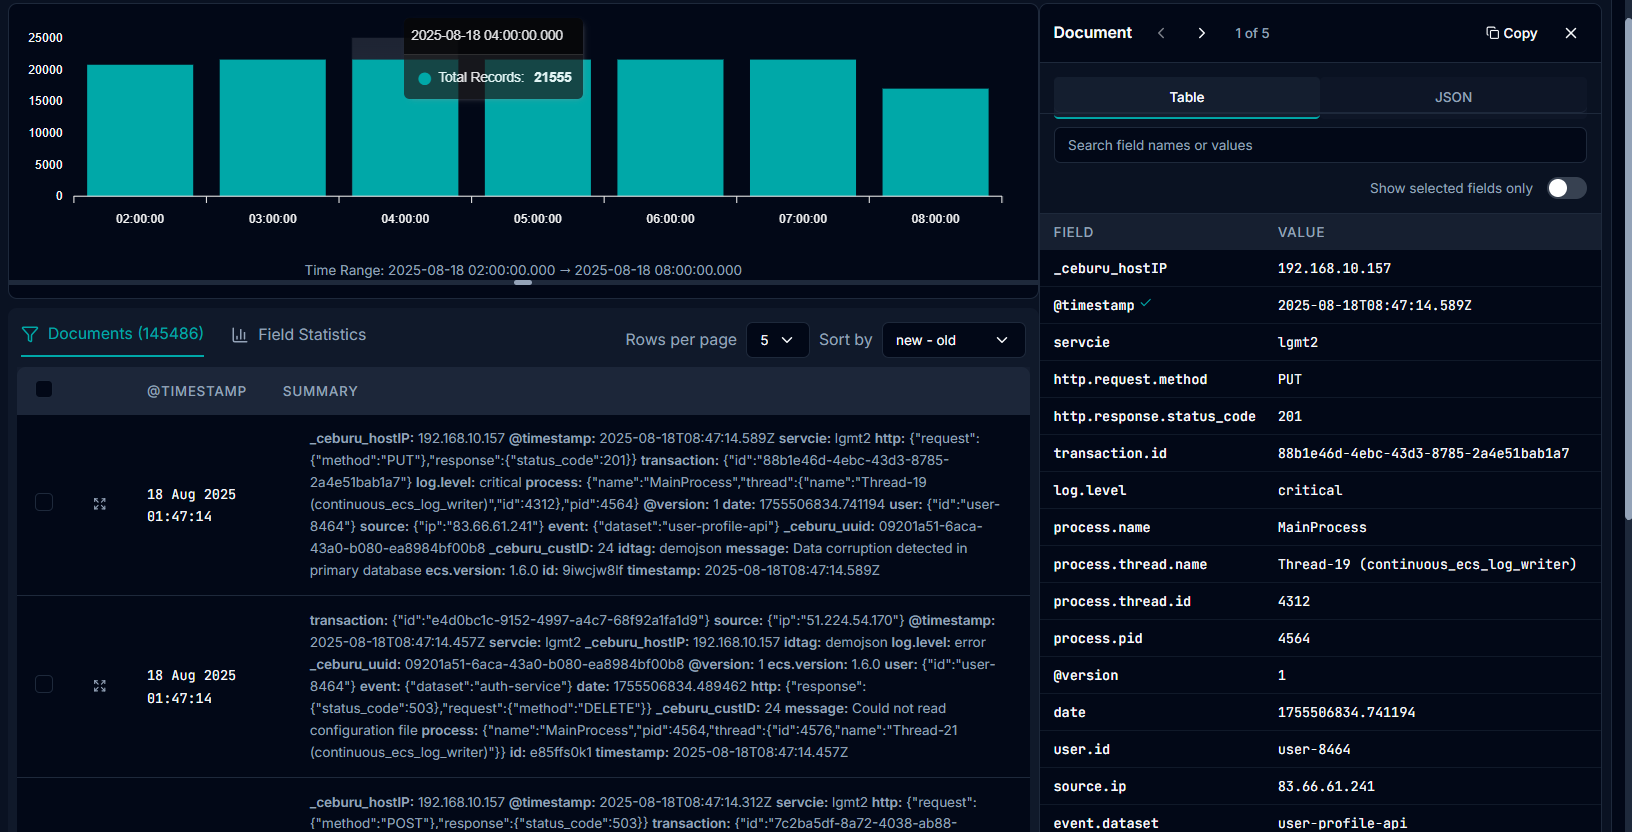1632x832 pixels.
Task: Click the 08:00:00 histogram bar
Action: coord(935,142)
